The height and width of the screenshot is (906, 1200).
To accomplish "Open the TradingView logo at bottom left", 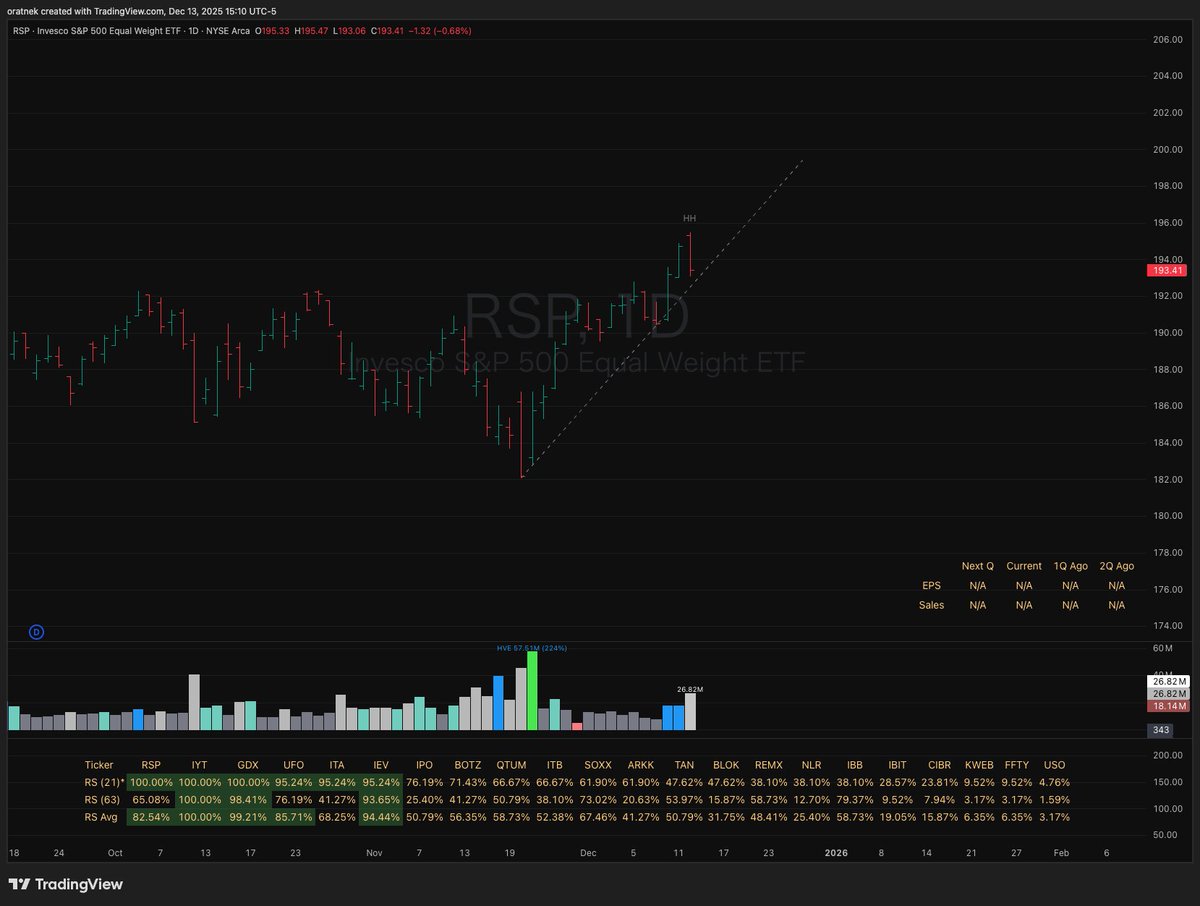I will 66,884.
